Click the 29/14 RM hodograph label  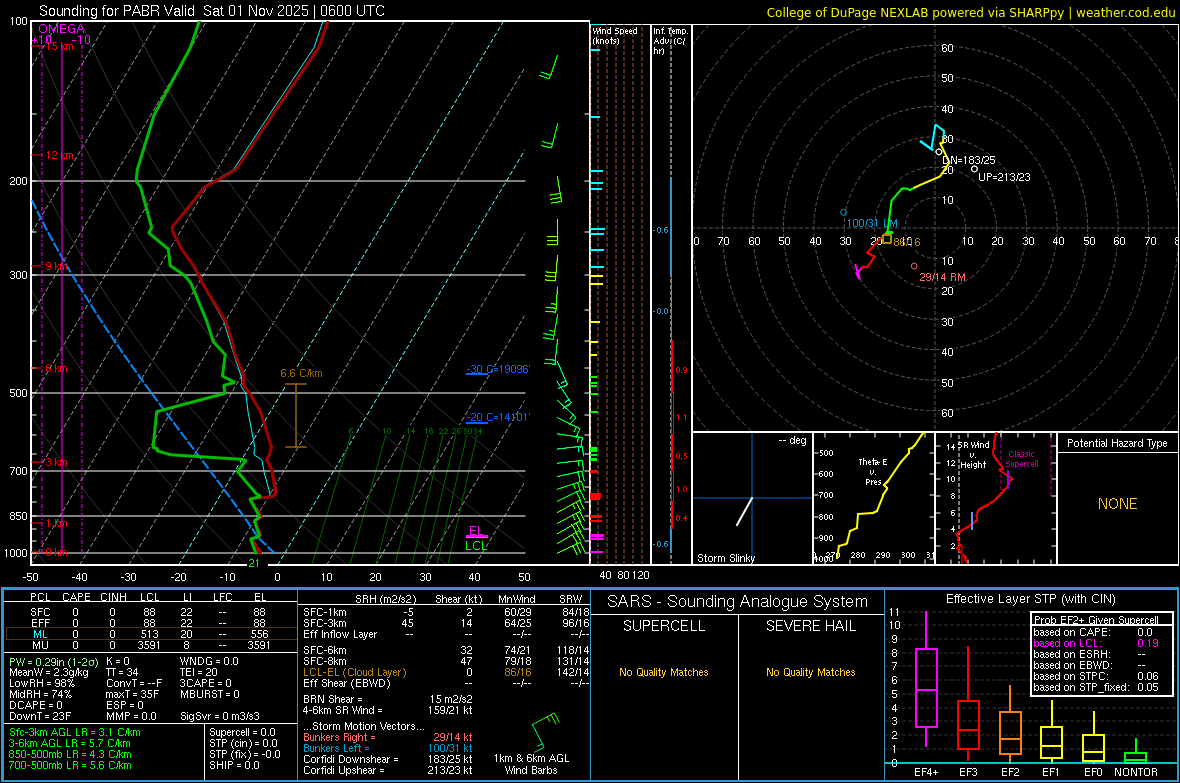[942, 277]
